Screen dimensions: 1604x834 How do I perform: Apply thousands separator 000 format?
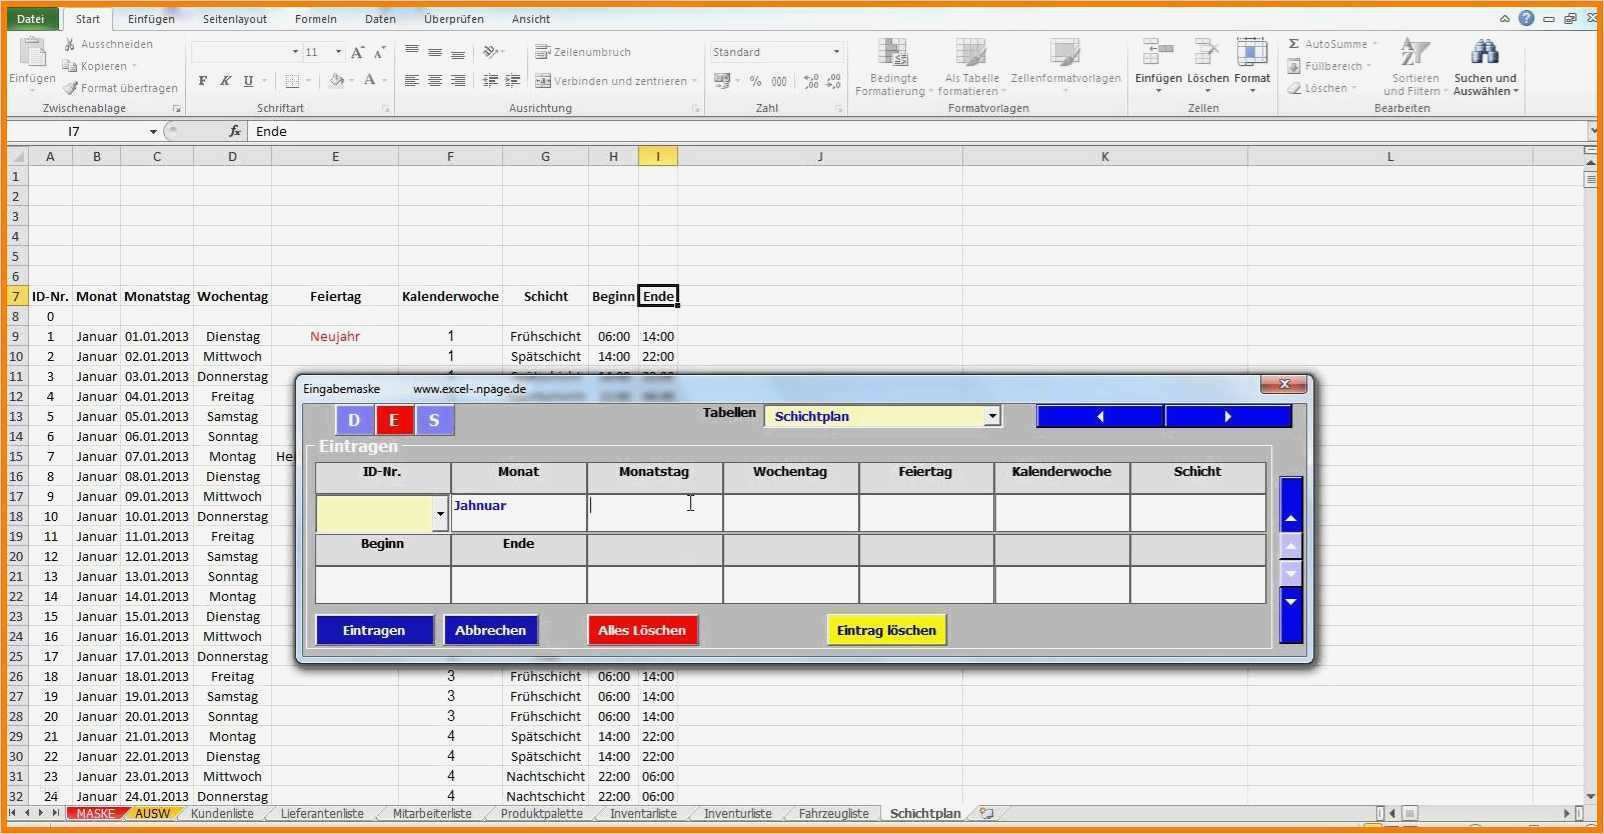pos(779,81)
